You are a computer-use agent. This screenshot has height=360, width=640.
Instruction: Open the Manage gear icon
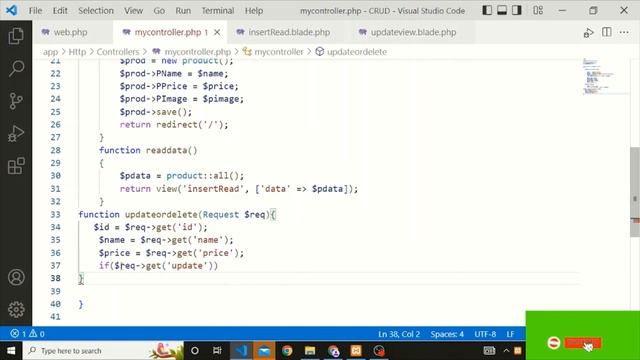pos(16,309)
